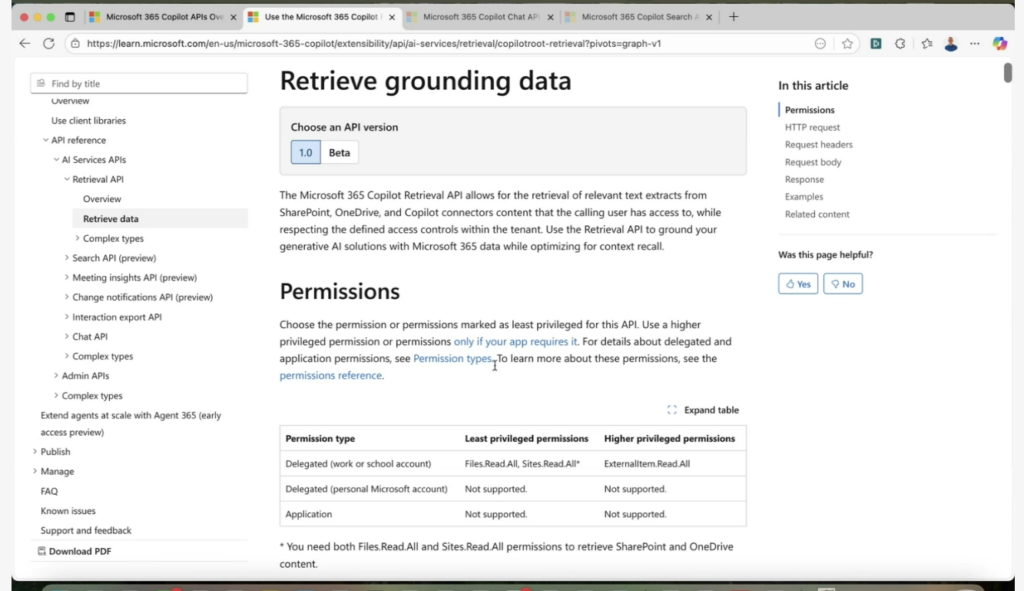Open the Edge Copilot icon
The height and width of the screenshot is (591, 1024).
point(999,44)
